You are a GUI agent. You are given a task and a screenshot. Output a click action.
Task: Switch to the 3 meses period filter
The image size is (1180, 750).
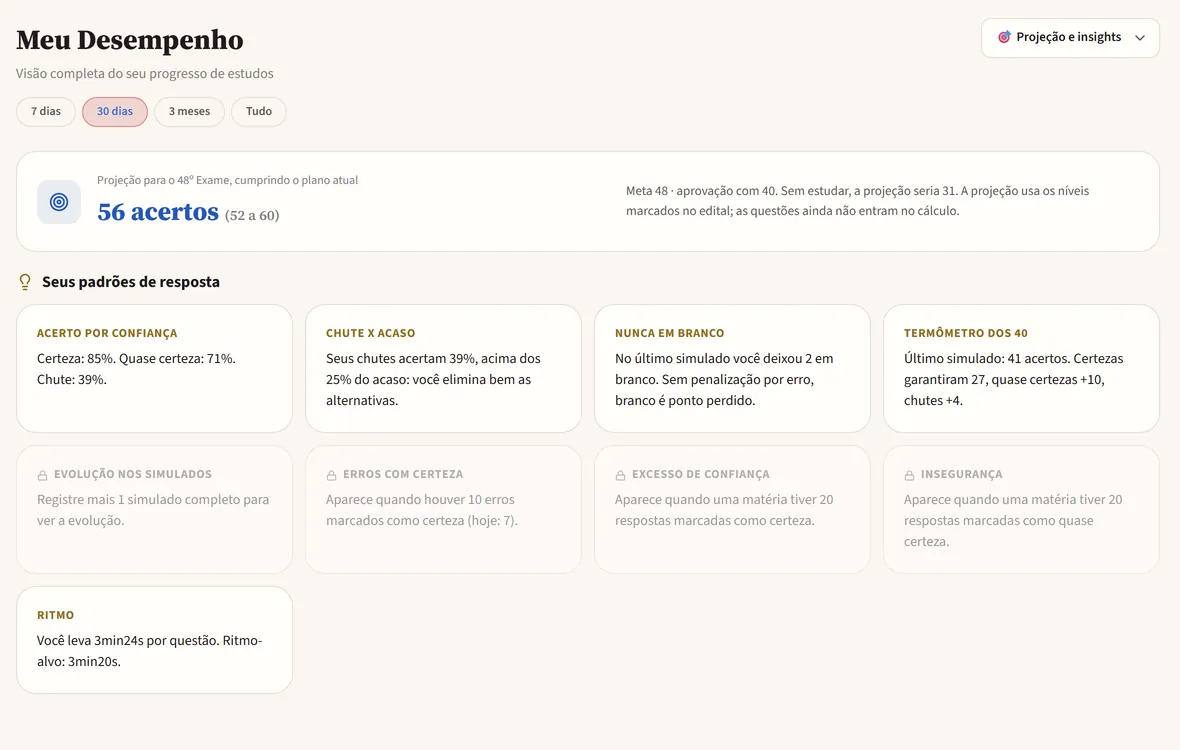[x=190, y=111]
